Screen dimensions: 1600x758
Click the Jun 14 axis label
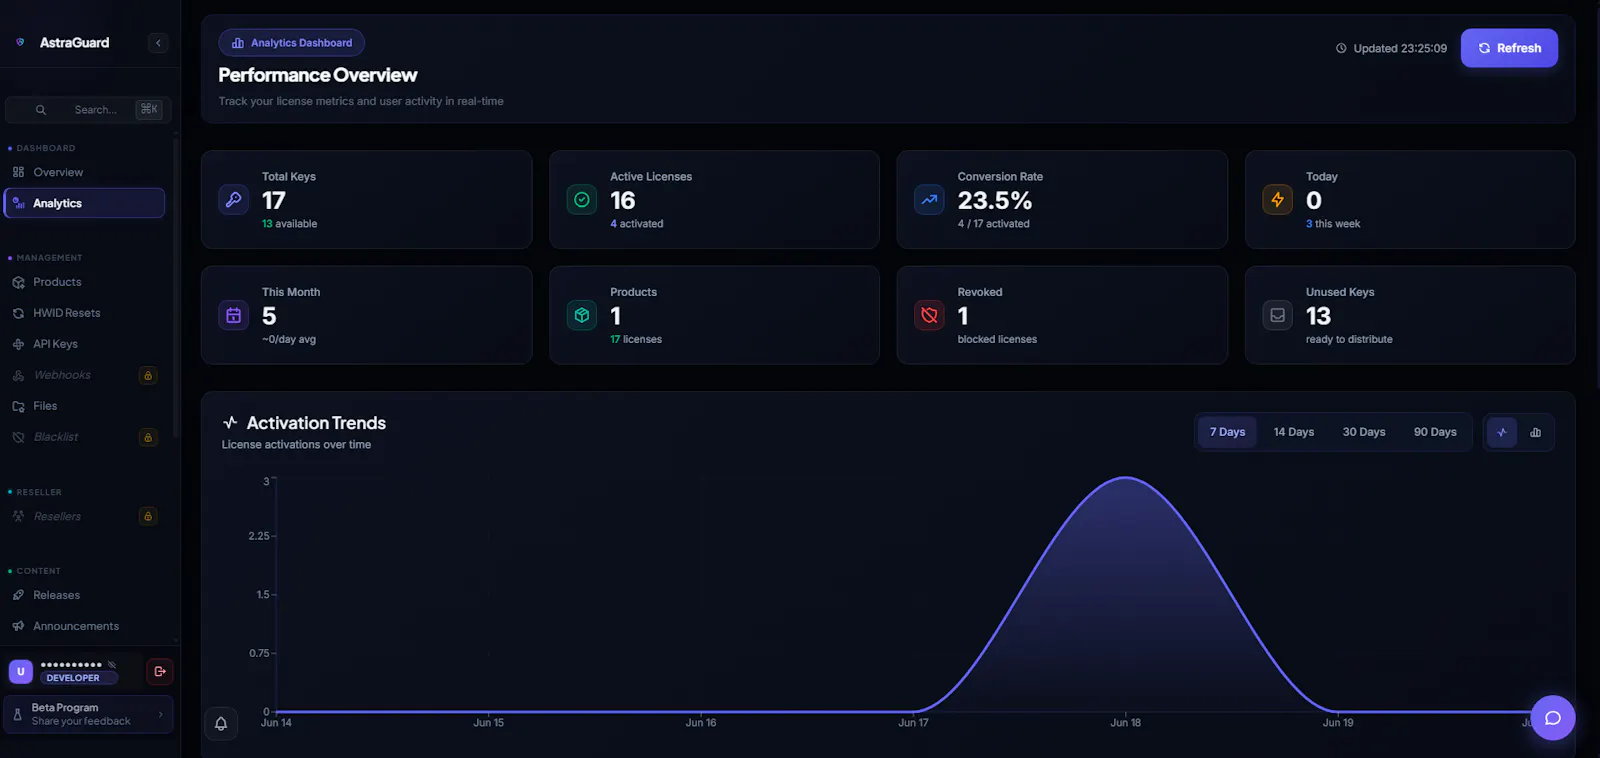click(x=276, y=723)
